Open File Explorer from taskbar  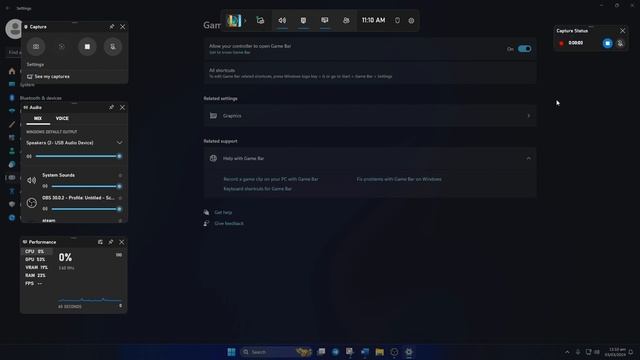380,352
